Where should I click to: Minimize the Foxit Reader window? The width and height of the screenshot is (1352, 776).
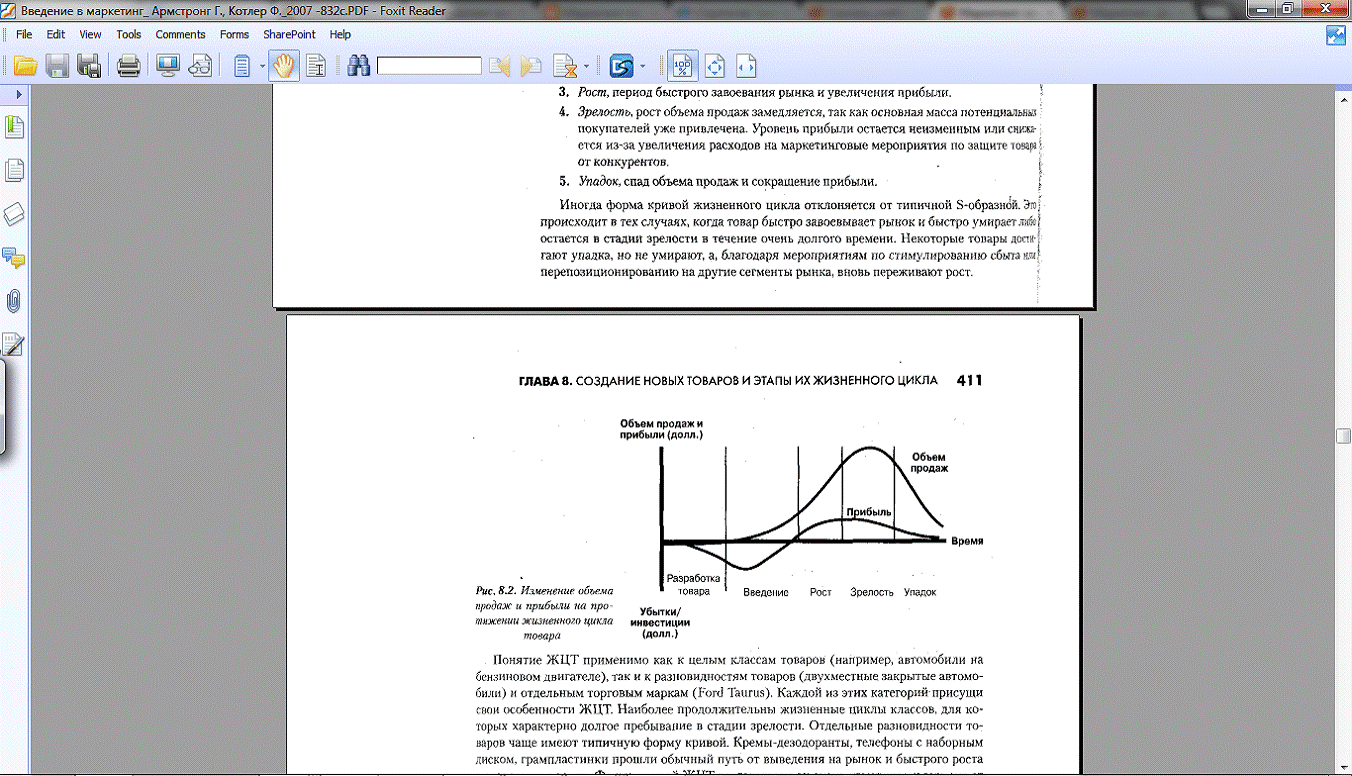pos(1260,9)
